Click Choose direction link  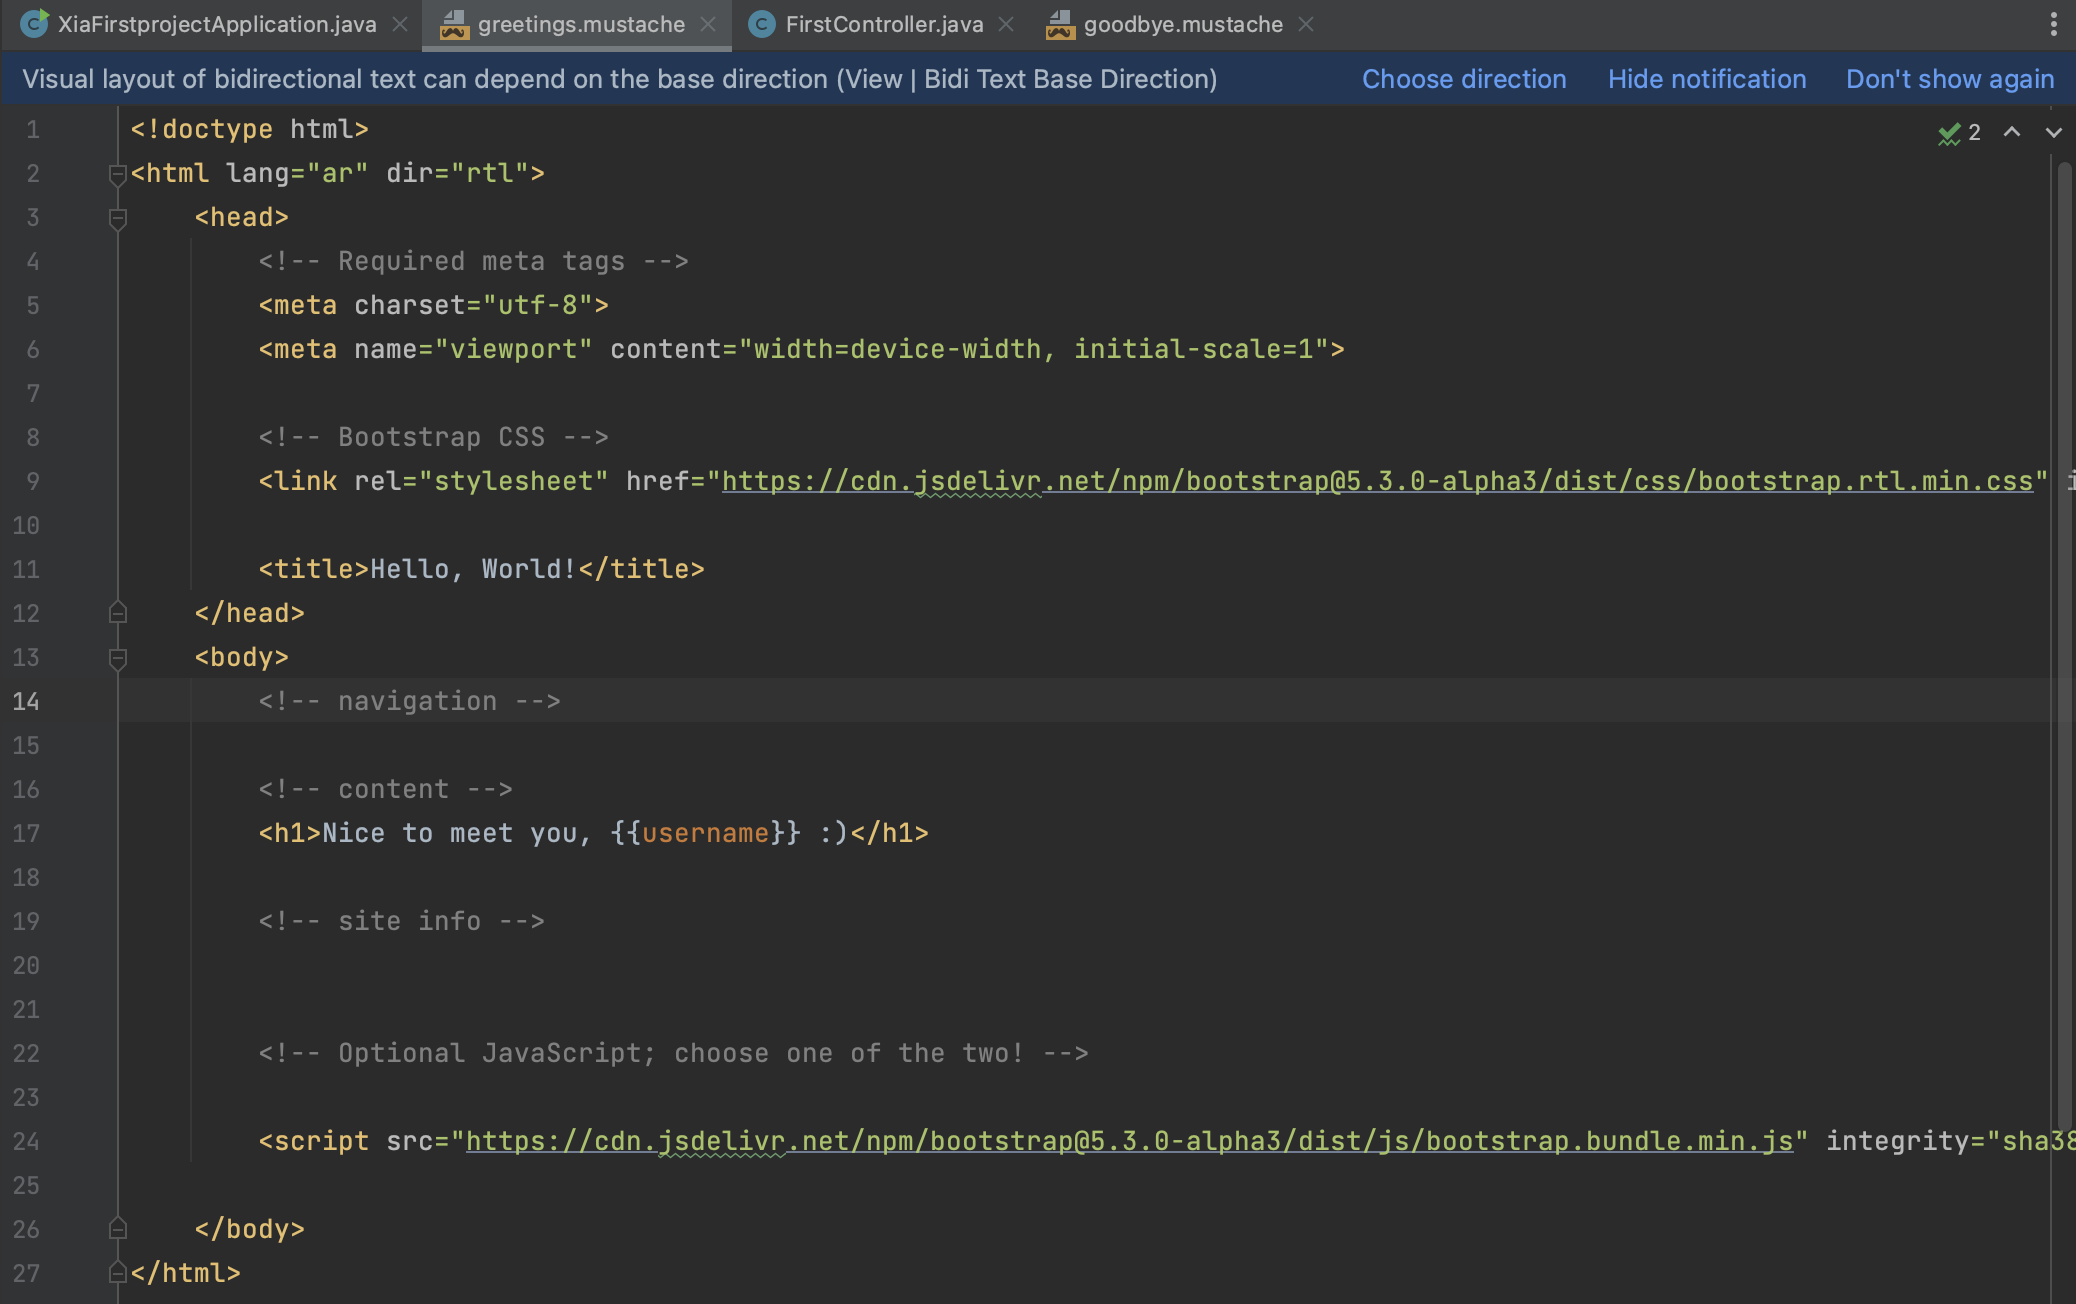click(1464, 79)
